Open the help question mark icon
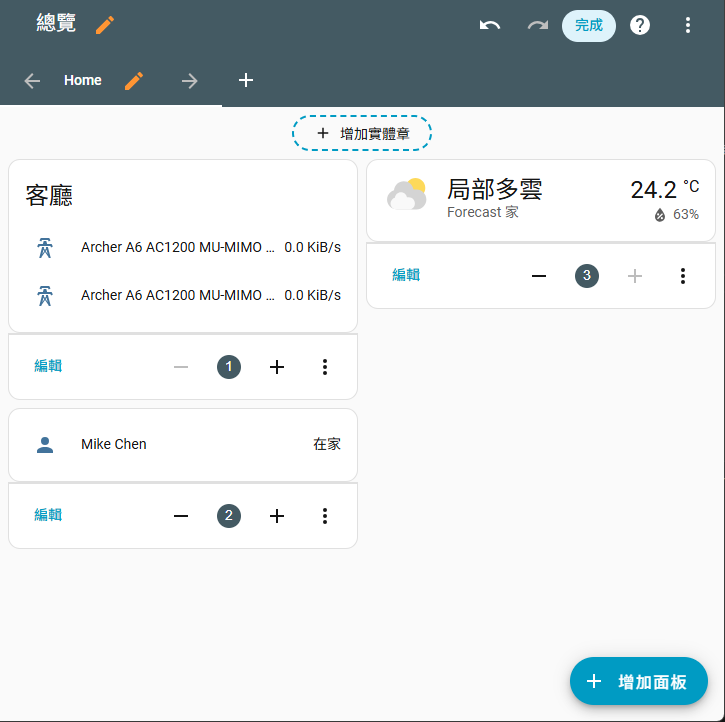 (x=640, y=25)
